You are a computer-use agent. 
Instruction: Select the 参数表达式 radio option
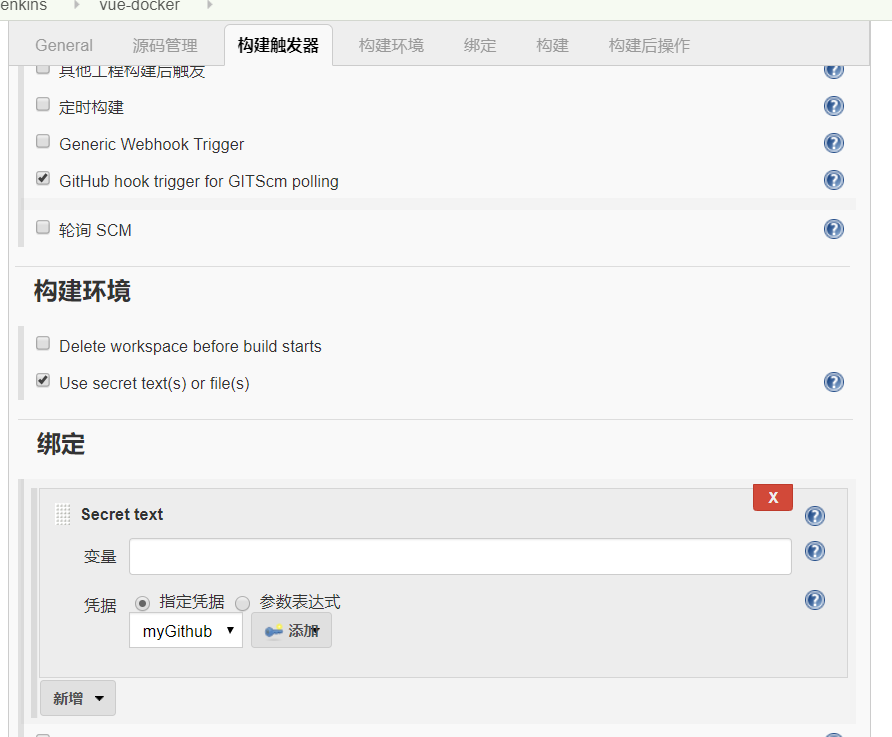pos(242,602)
